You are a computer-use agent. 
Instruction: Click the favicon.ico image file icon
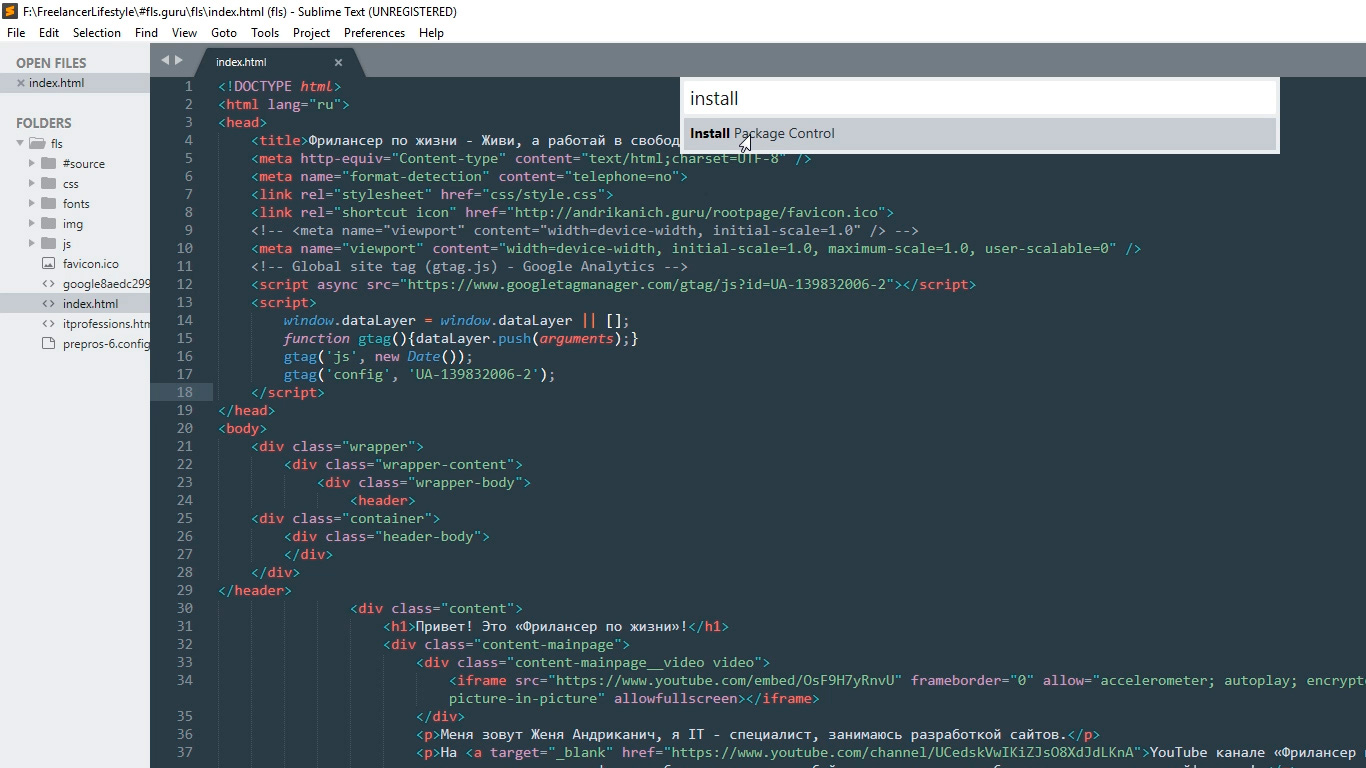pyautogui.click(x=48, y=264)
